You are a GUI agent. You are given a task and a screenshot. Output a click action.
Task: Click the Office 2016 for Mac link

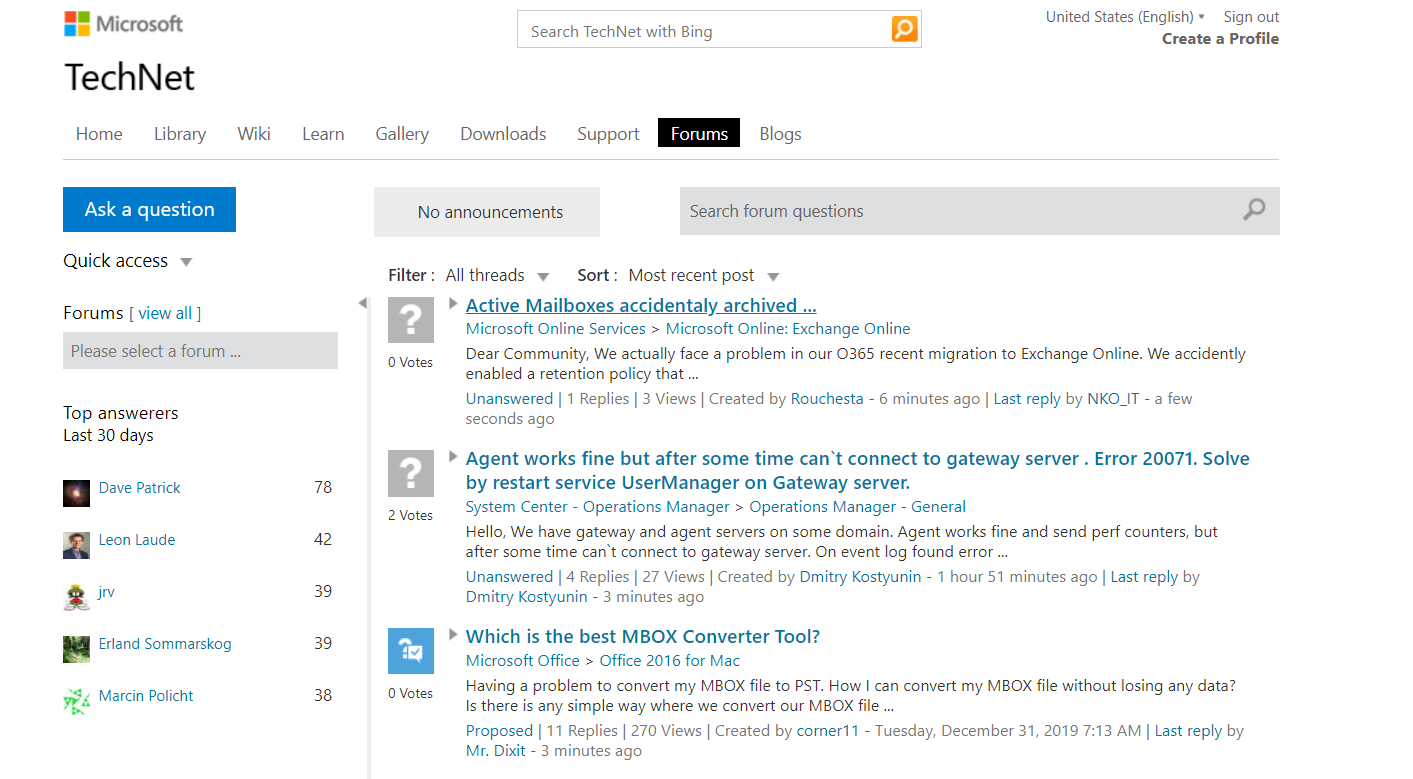point(670,660)
